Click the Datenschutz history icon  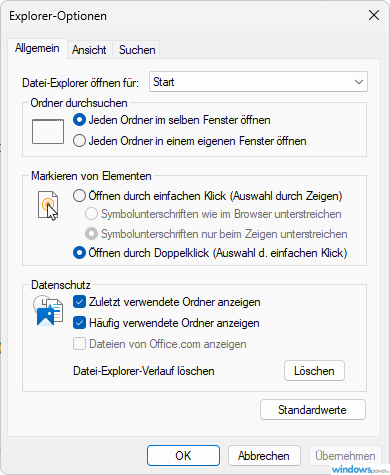coord(48,311)
